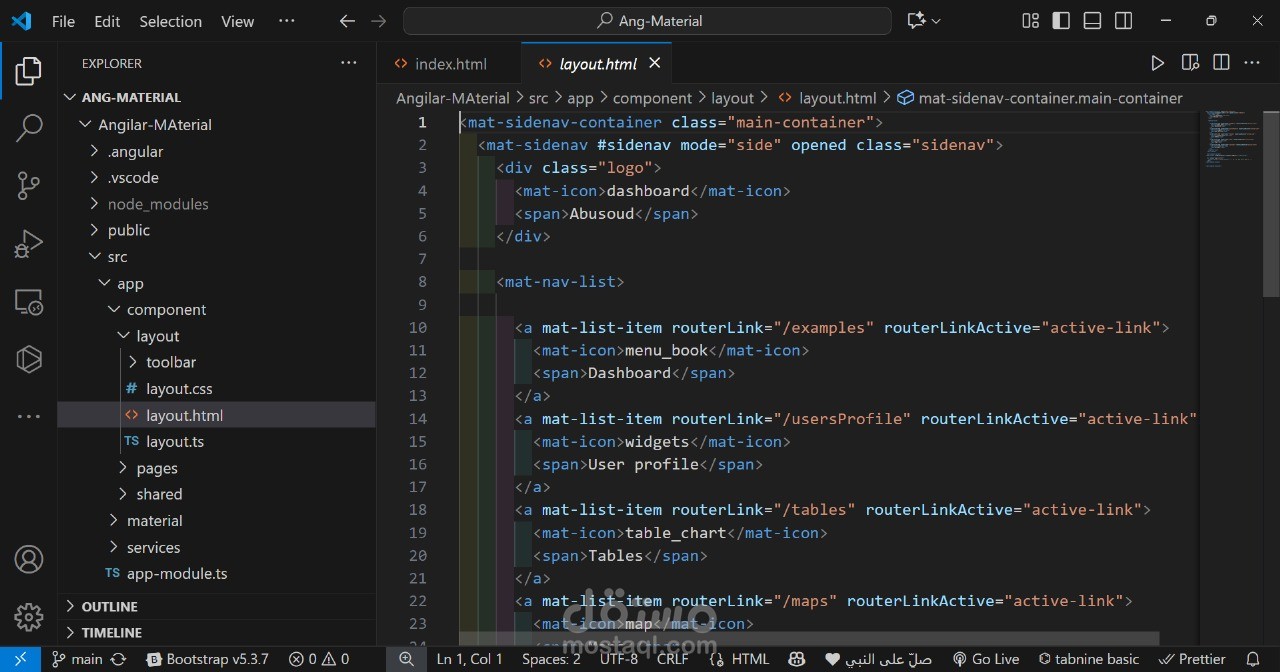Click synchronize changes icon in status bar
Screen dimensions: 1280x672
118,659
